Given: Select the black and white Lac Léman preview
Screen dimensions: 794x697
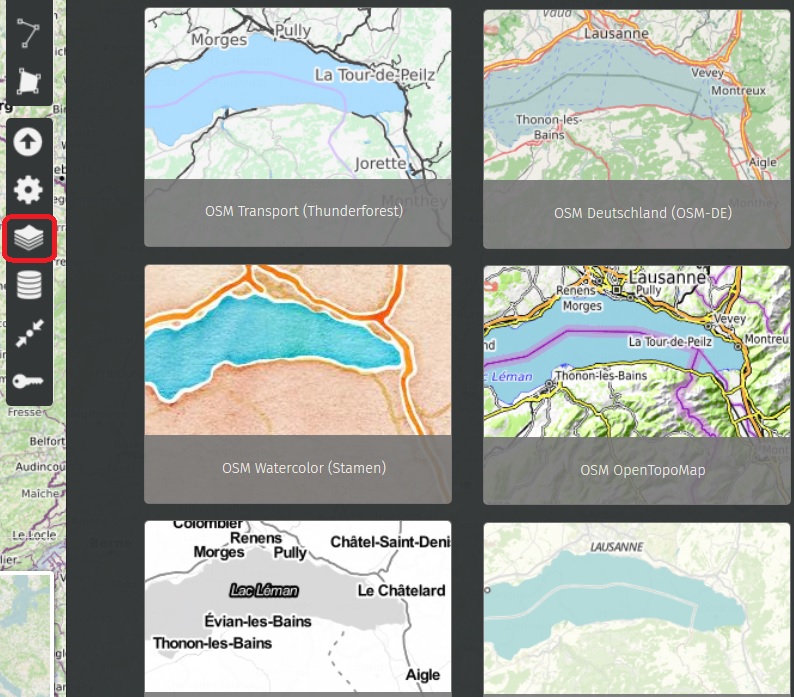Looking at the screenshot, I should (298, 607).
